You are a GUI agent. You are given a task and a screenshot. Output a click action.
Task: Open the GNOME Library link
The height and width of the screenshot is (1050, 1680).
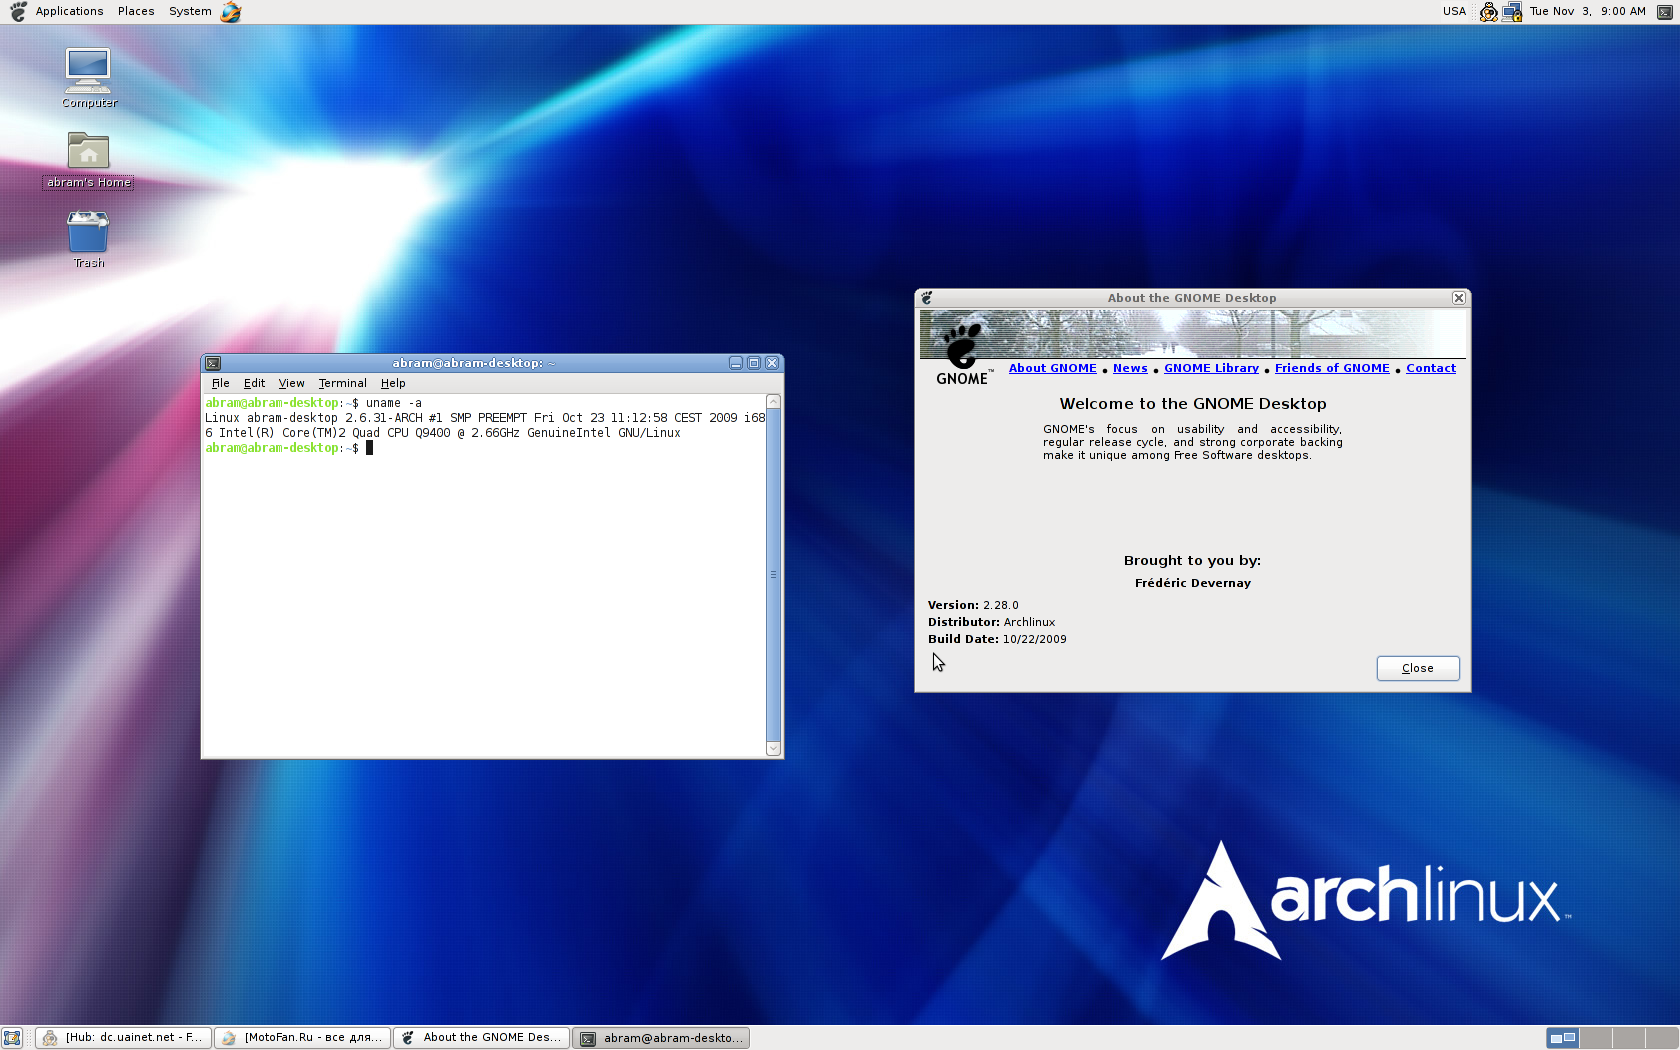[x=1211, y=368]
